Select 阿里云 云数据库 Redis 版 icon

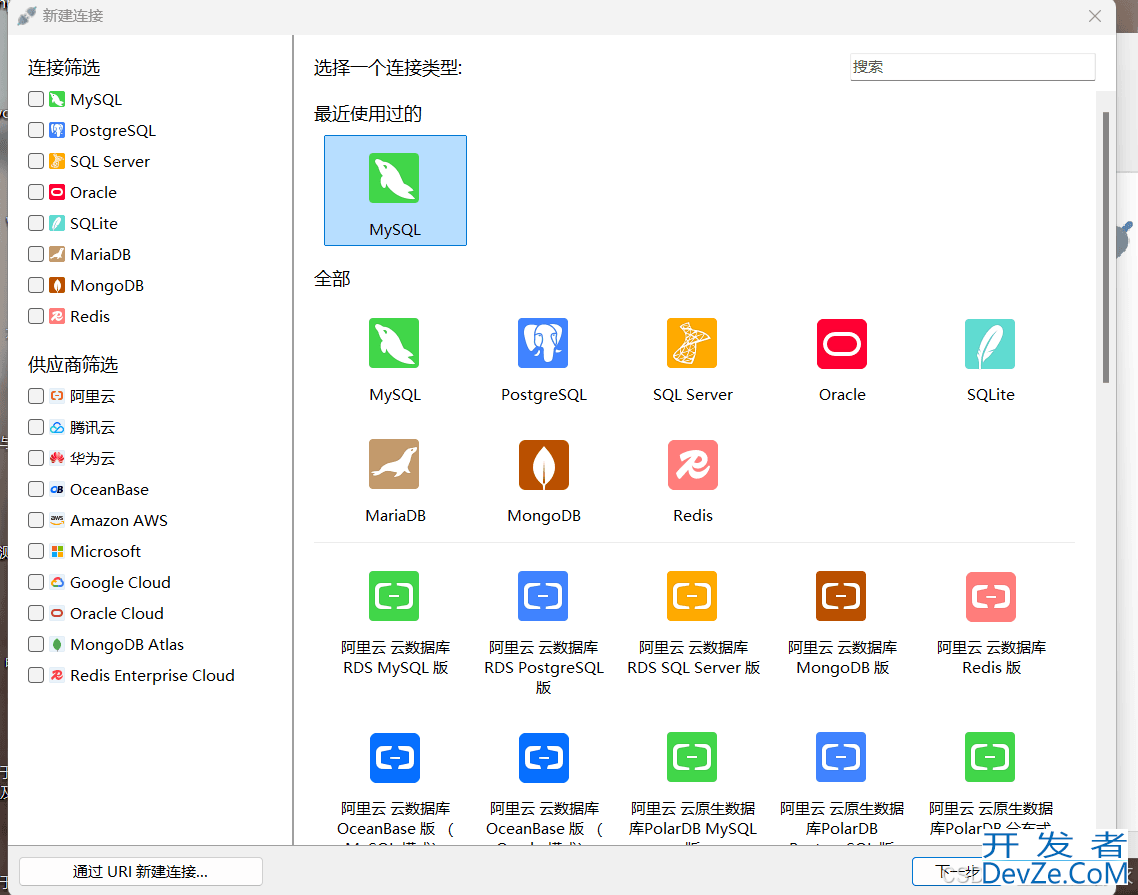coord(991,597)
